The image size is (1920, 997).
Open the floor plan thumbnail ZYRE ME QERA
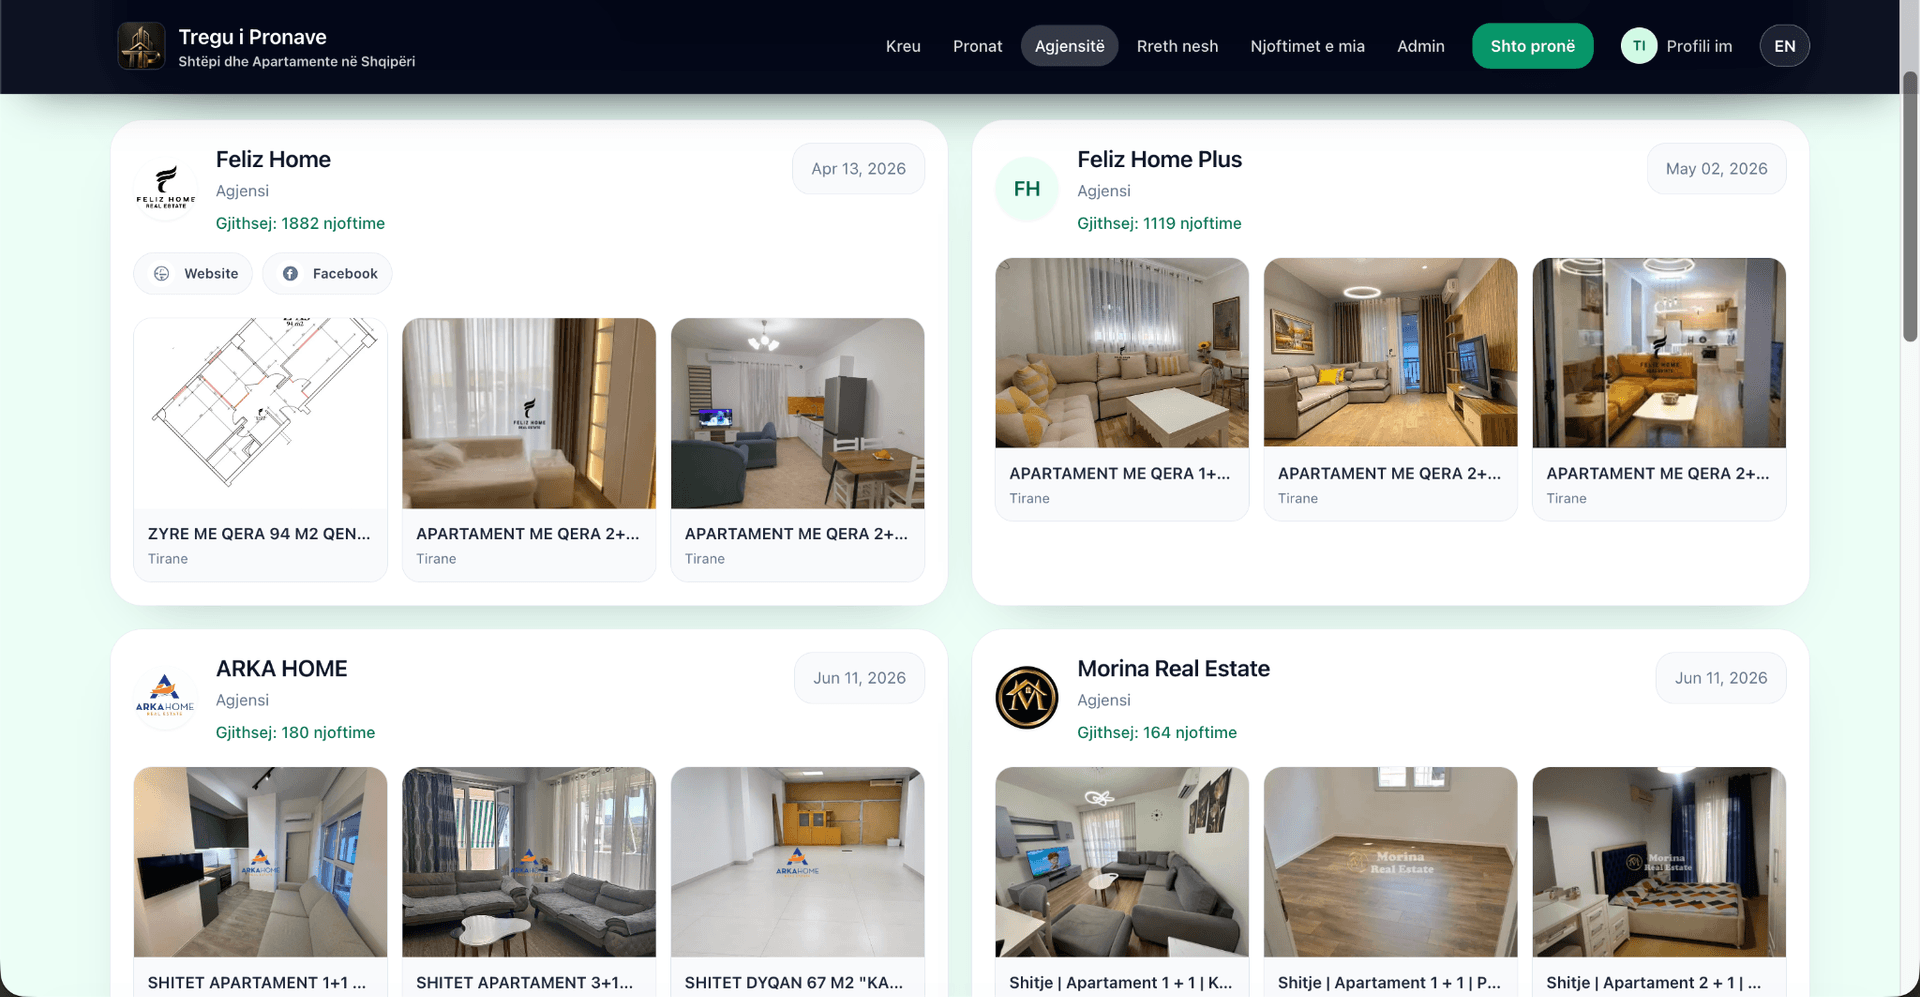click(260, 413)
